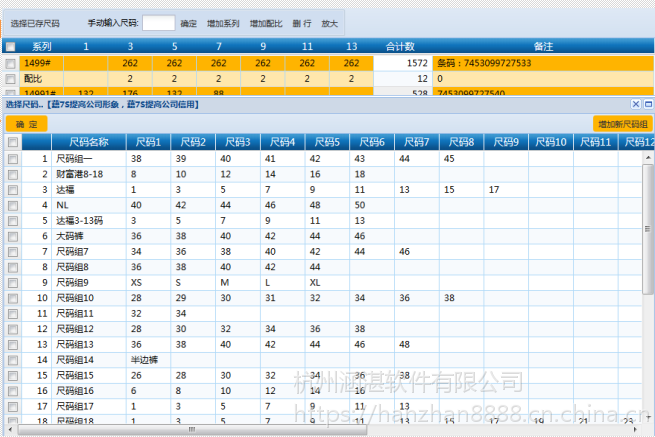Maximize the 选择尺码 dialog
Image resolution: width=655 pixels, height=437 pixels.
pos(648,104)
